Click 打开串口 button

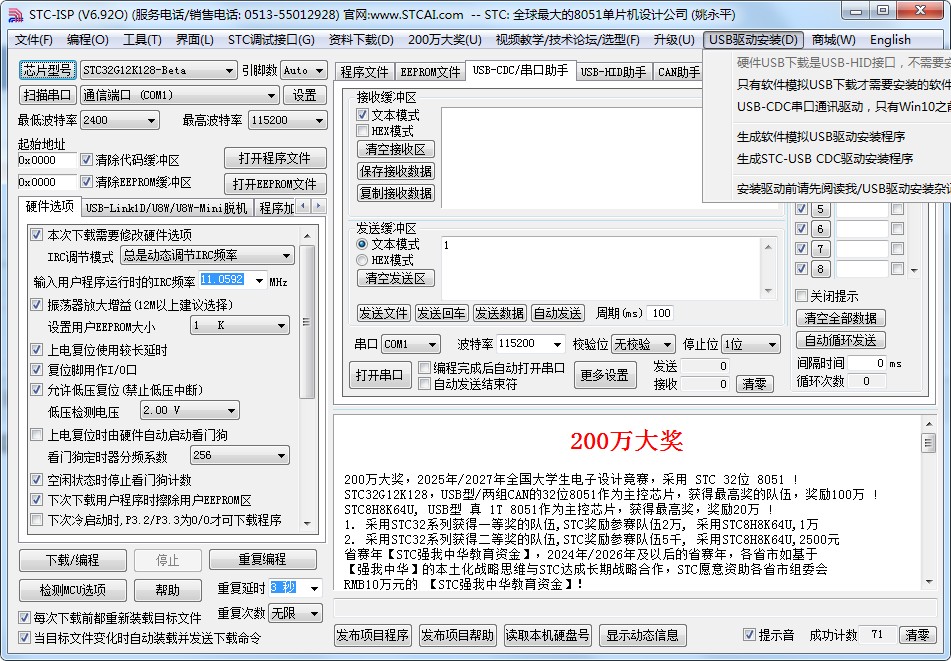[379, 375]
